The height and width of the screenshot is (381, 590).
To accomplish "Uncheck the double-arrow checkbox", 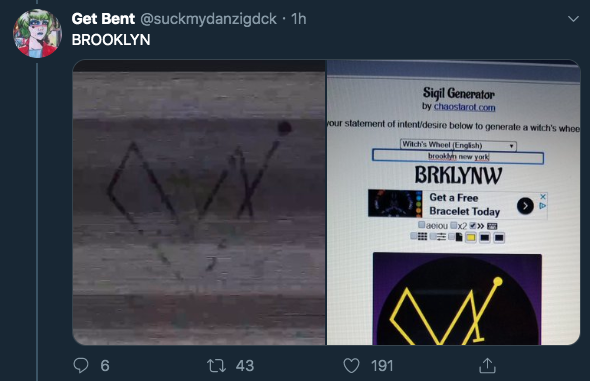I will (473, 226).
